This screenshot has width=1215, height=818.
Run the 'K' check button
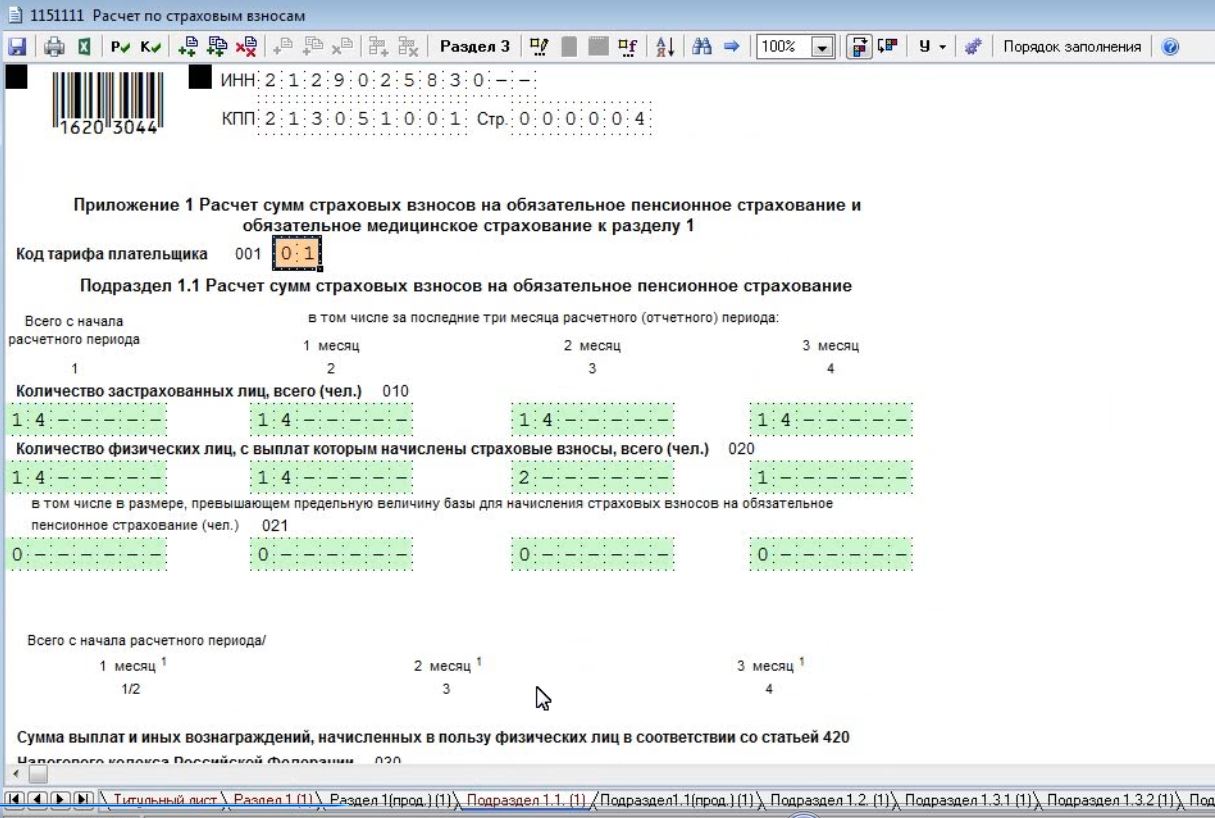[x=151, y=47]
